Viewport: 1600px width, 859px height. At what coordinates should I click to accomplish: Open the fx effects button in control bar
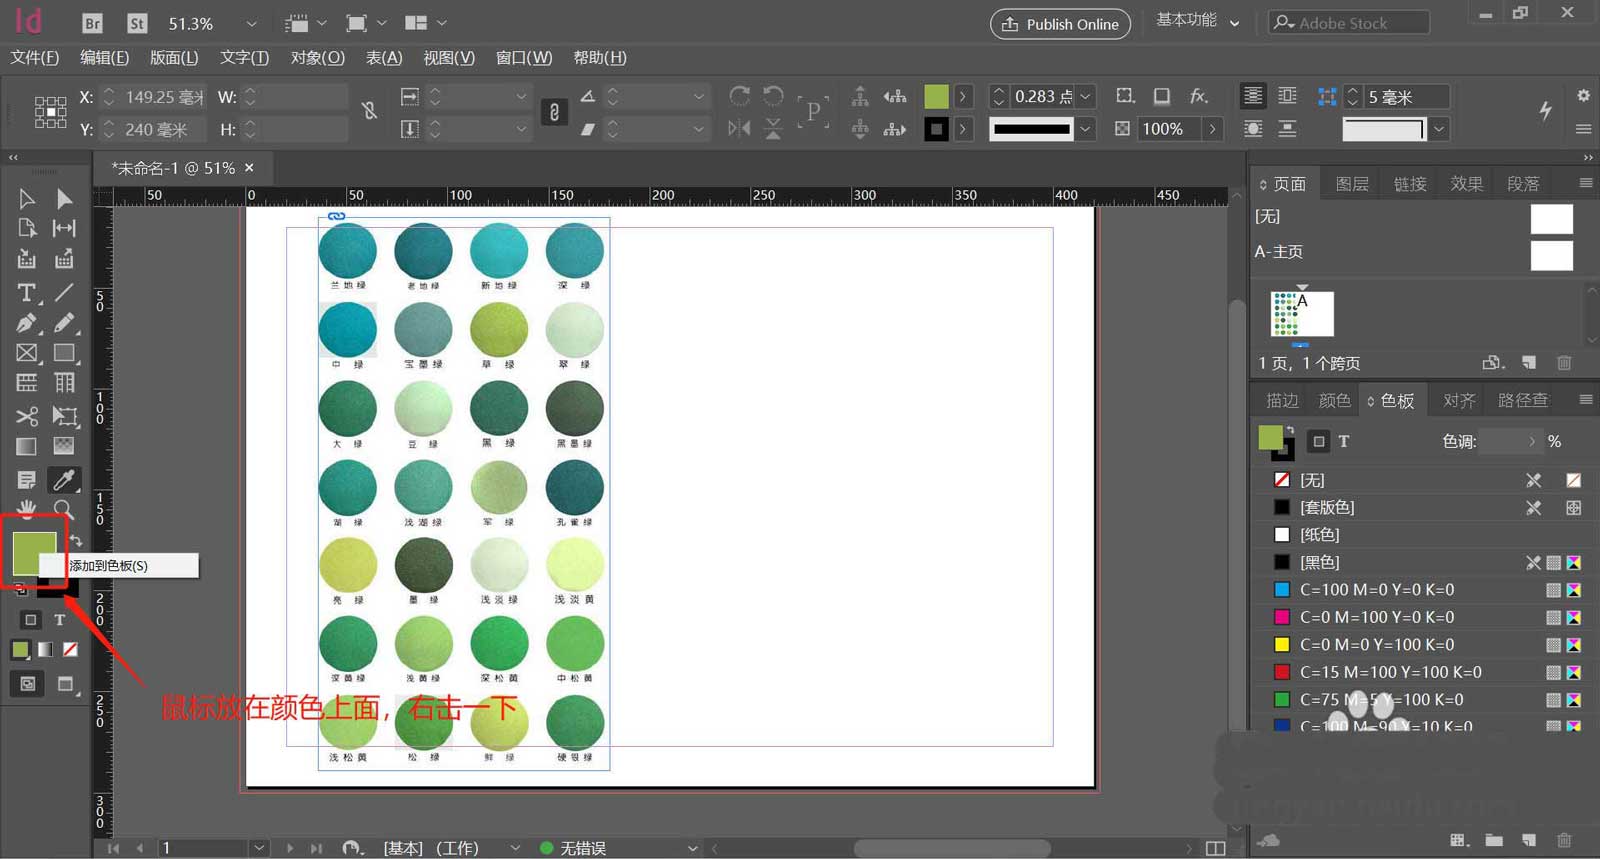pos(1198,96)
